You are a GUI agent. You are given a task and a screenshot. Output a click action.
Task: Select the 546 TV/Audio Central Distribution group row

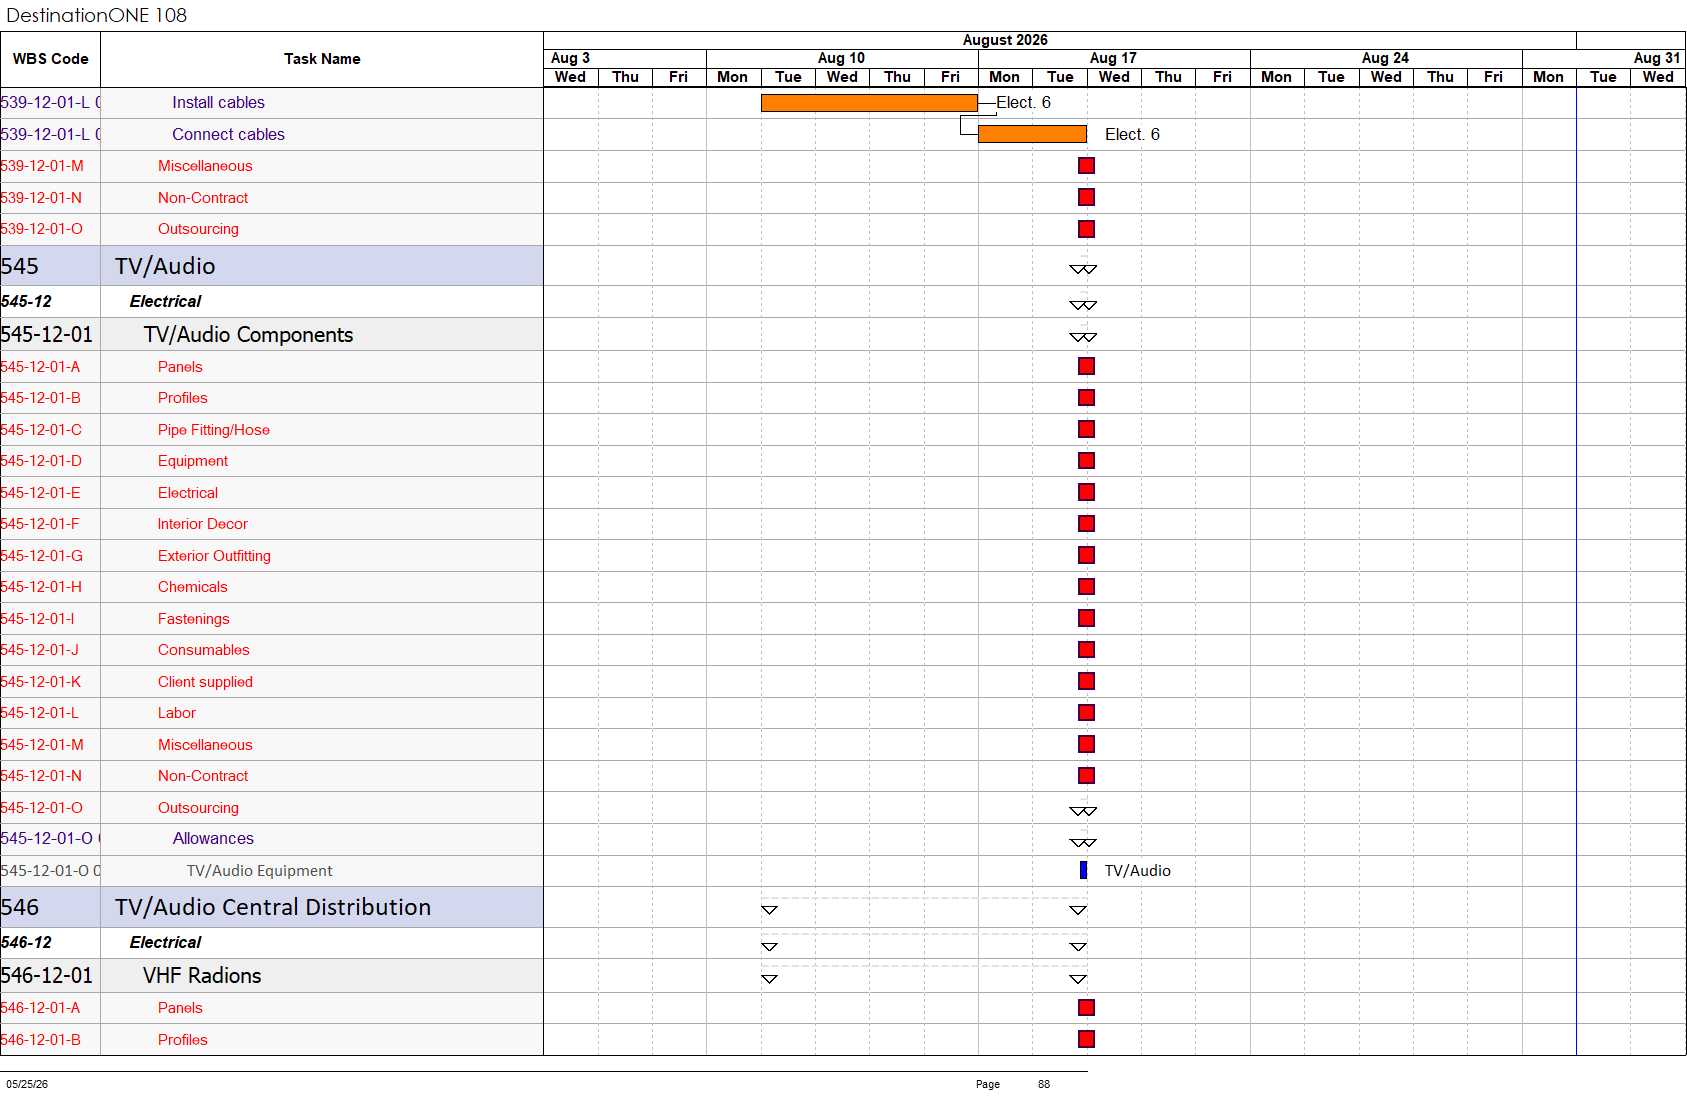point(272,907)
